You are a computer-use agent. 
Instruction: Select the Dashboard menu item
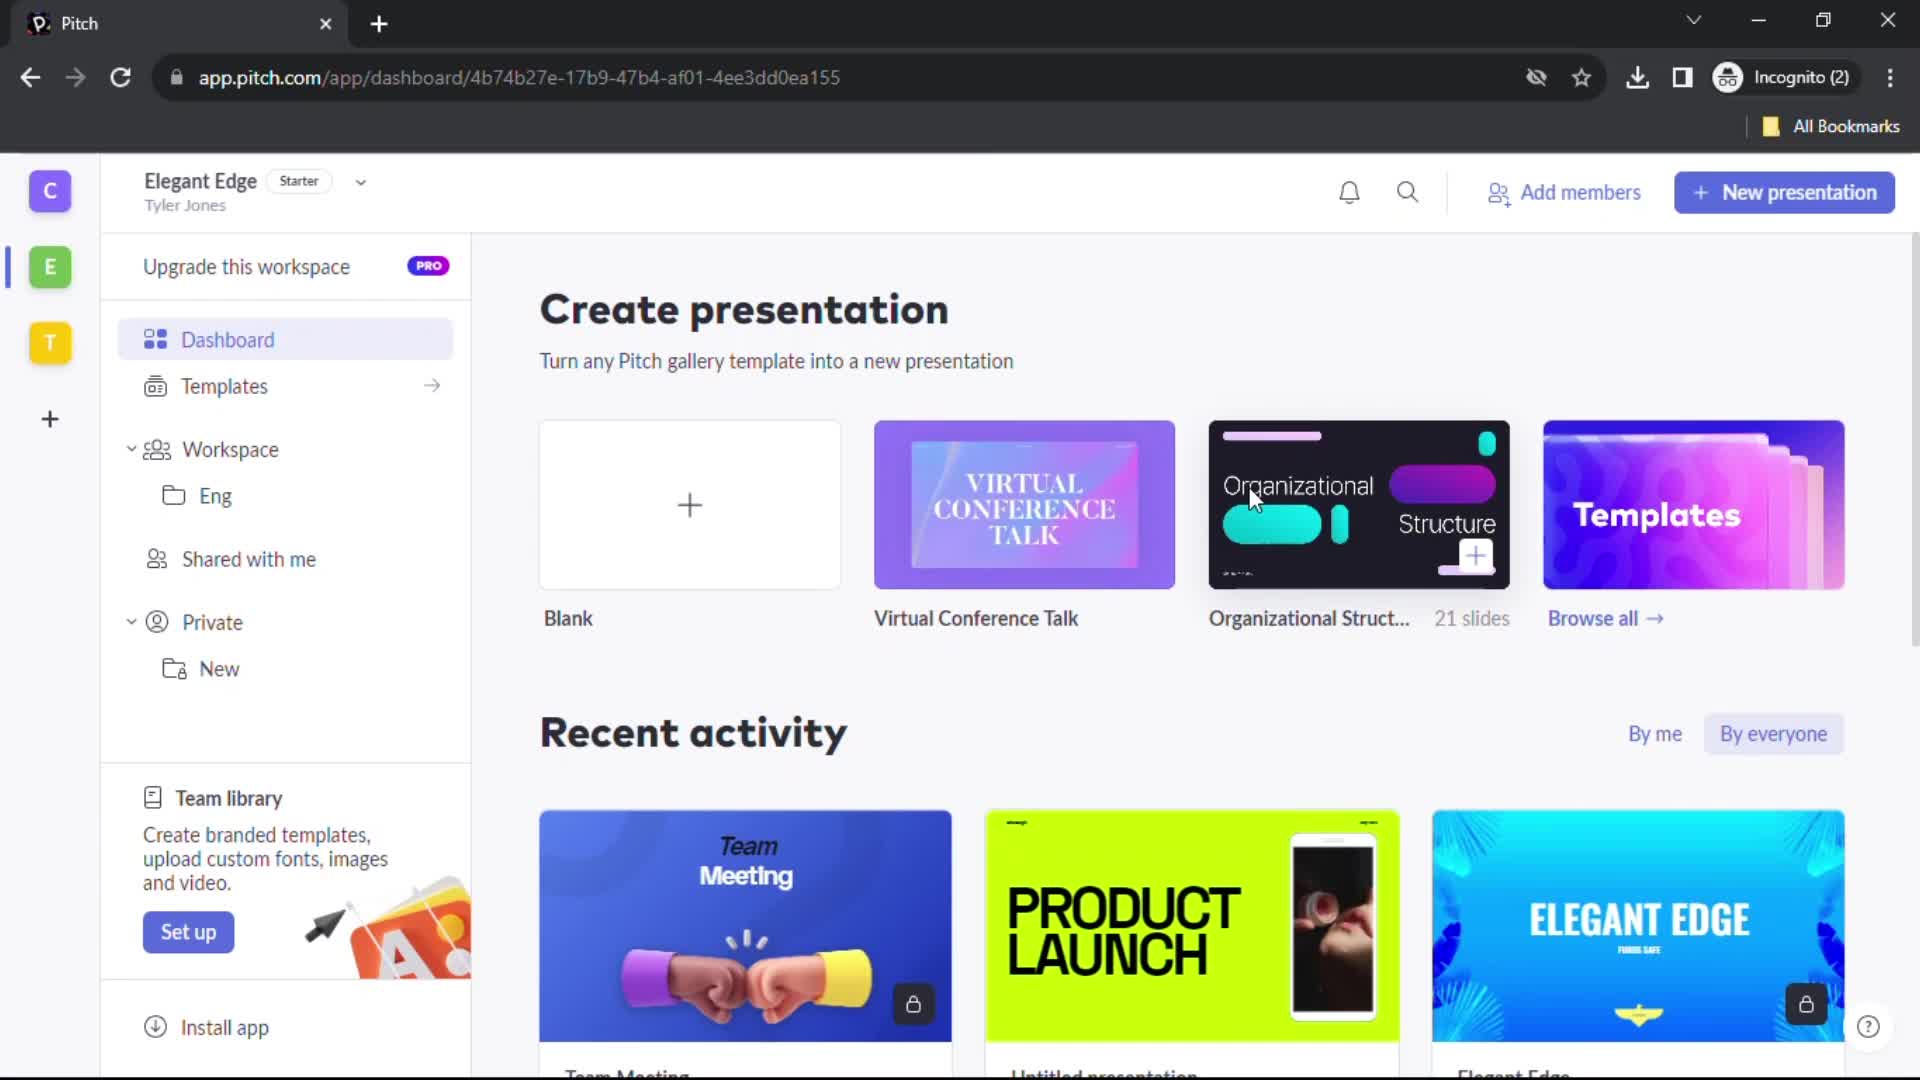(x=227, y=340)
